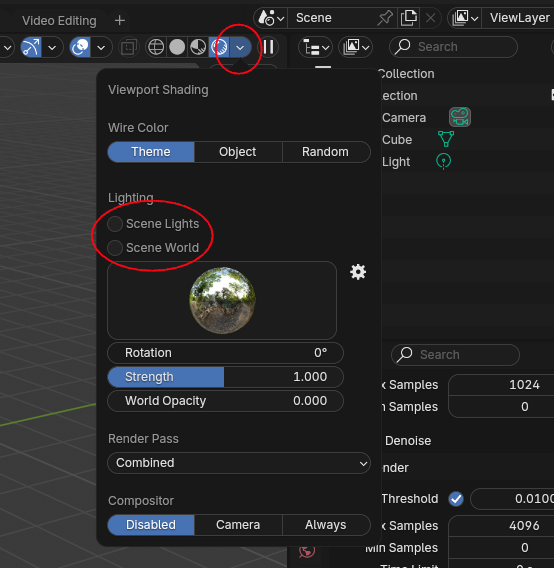Set wire color to Random

coord(326,152)
